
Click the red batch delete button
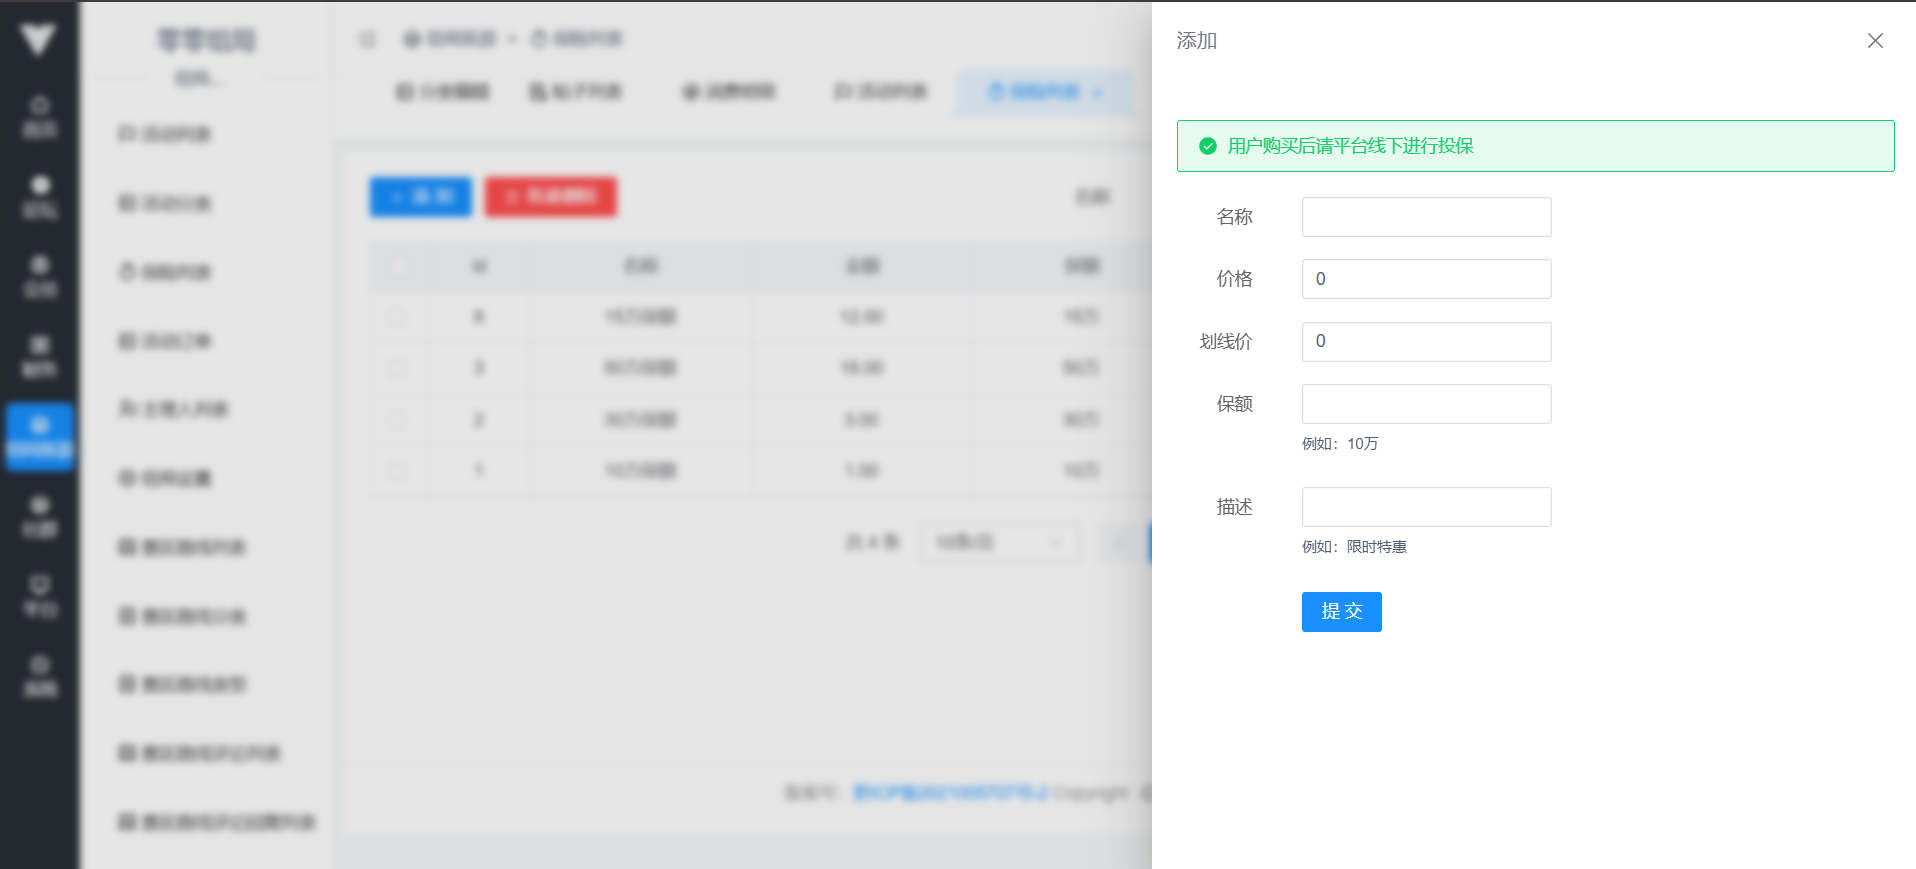click(551, 197)
